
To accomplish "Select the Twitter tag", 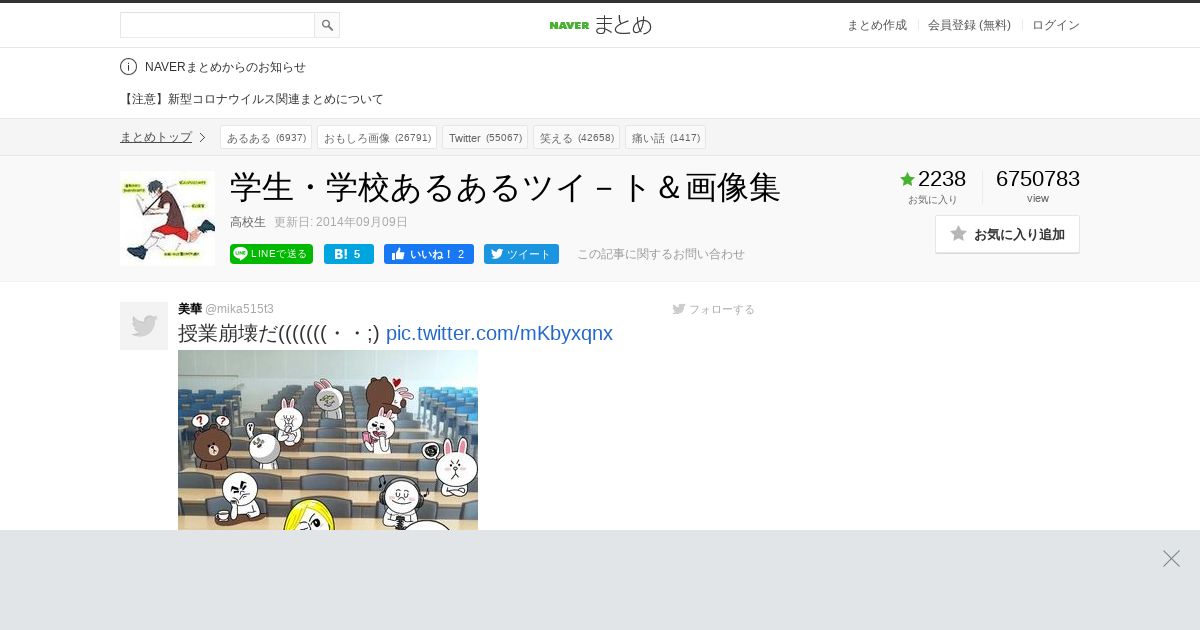I will [485, 137].
